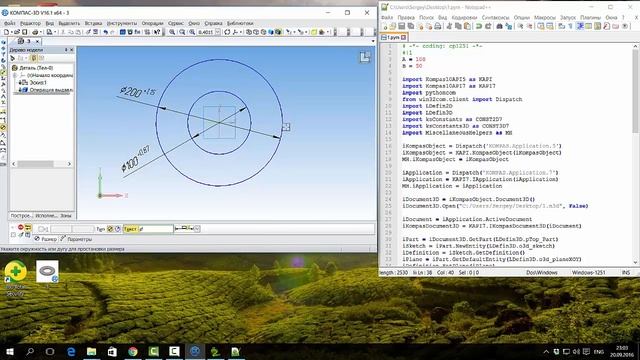Open the Редактор menu in KOMPAS

(x=30, y=23)
